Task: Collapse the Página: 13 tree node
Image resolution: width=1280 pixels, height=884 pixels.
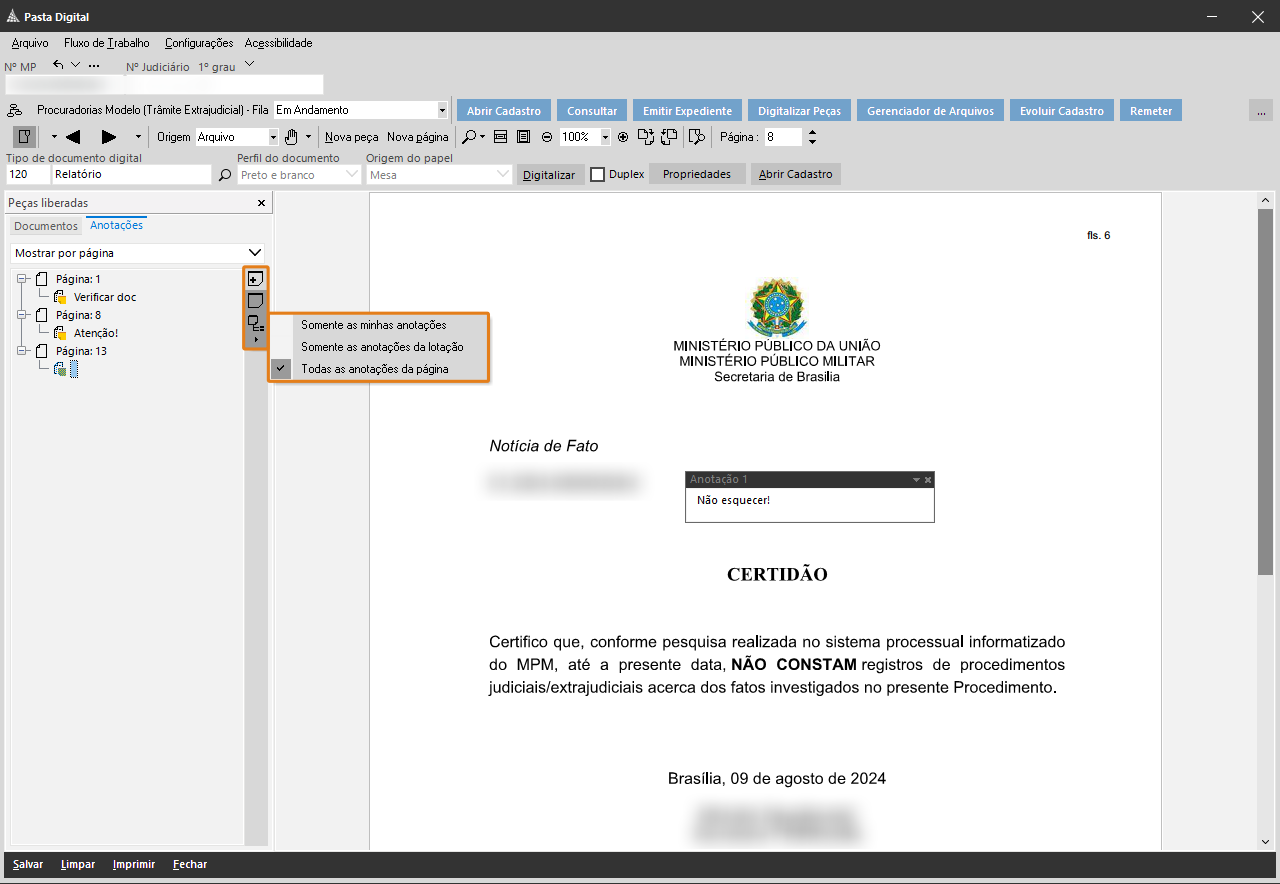Action: 23,351
